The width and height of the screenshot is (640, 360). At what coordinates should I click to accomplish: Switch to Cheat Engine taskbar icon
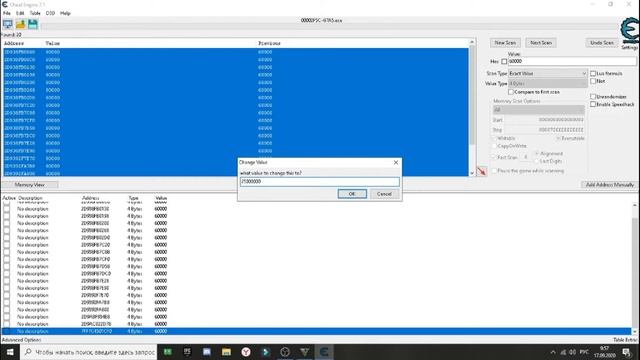pos(324,352)
